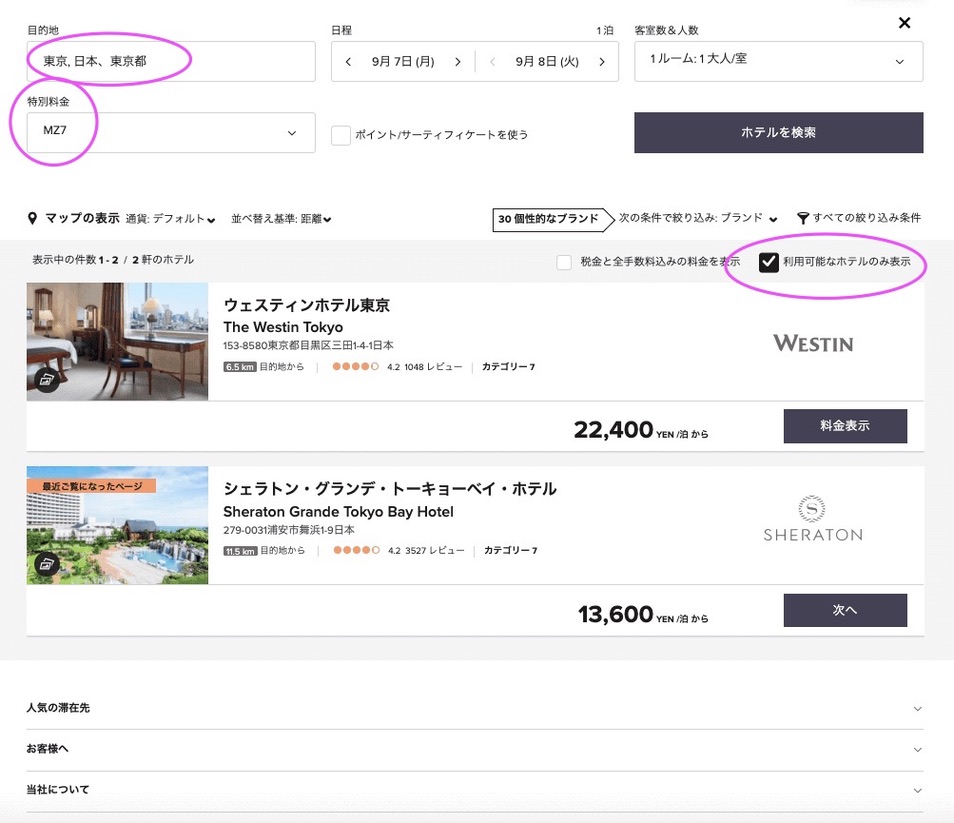Open photo gallery icon on Westin Tokyo image

pos(46,379)
